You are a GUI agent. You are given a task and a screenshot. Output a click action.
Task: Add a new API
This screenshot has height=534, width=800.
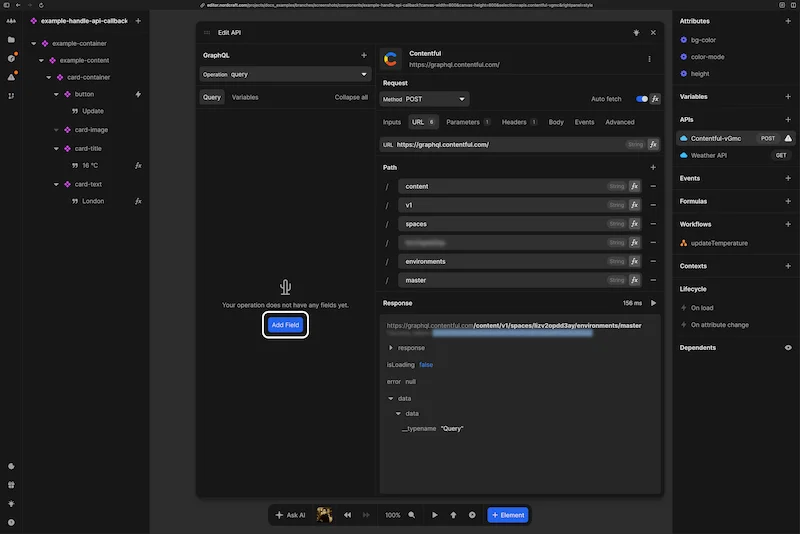click(x=788, y=119)
